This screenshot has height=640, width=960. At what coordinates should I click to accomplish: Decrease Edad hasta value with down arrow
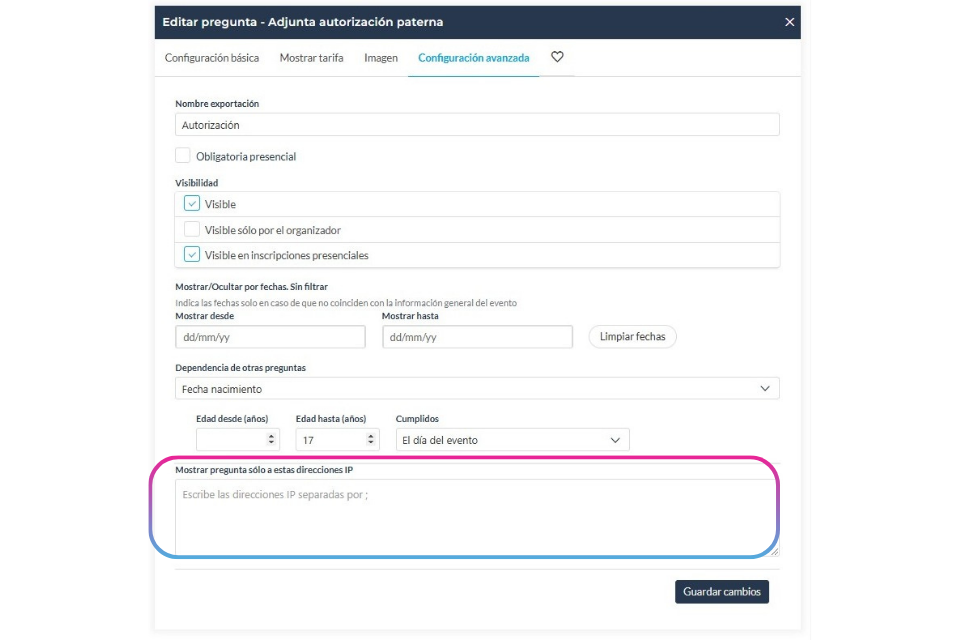[370, 442]
